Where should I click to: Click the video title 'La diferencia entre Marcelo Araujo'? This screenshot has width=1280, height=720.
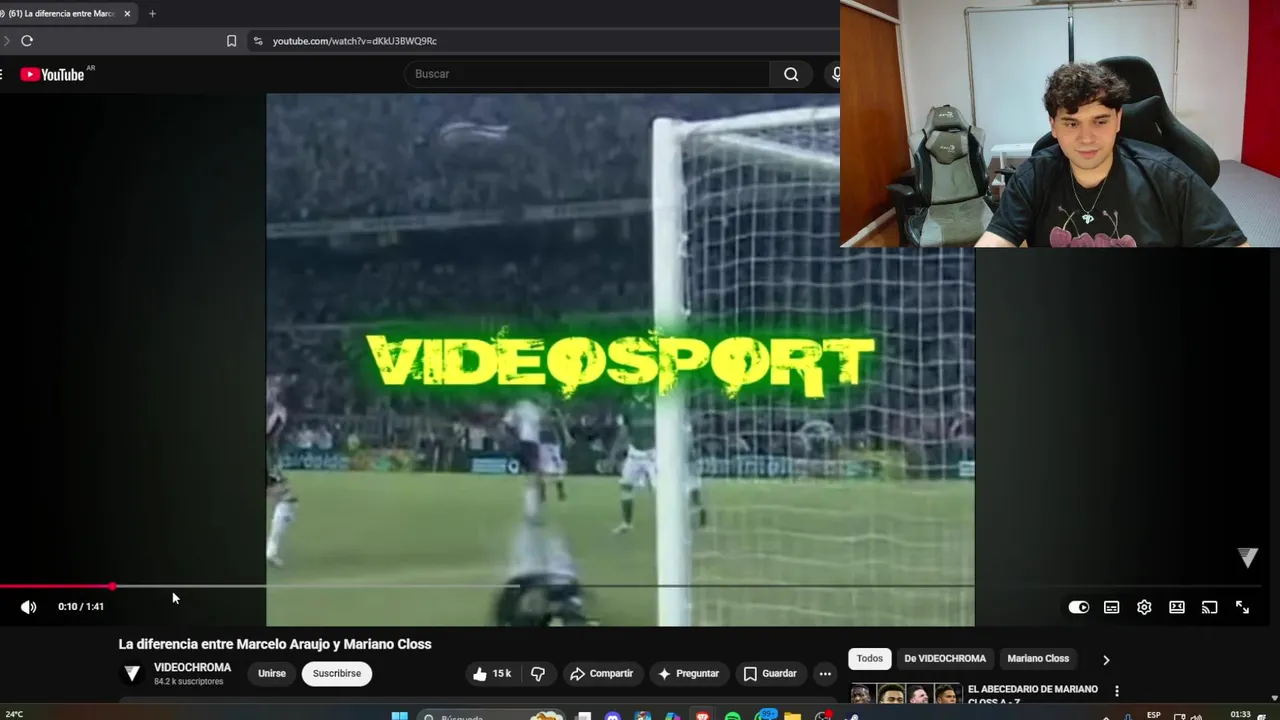[x=275, y=644]
